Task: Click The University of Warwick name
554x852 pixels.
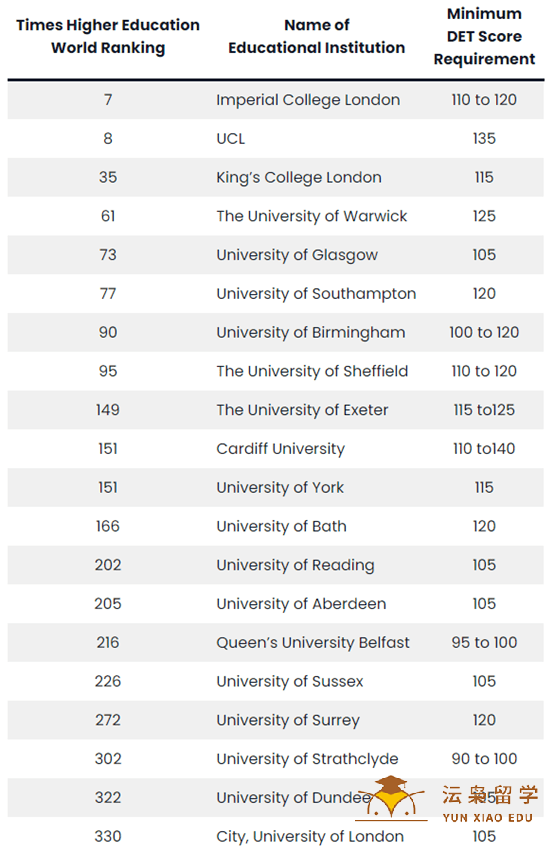Action: coord(312,216)
